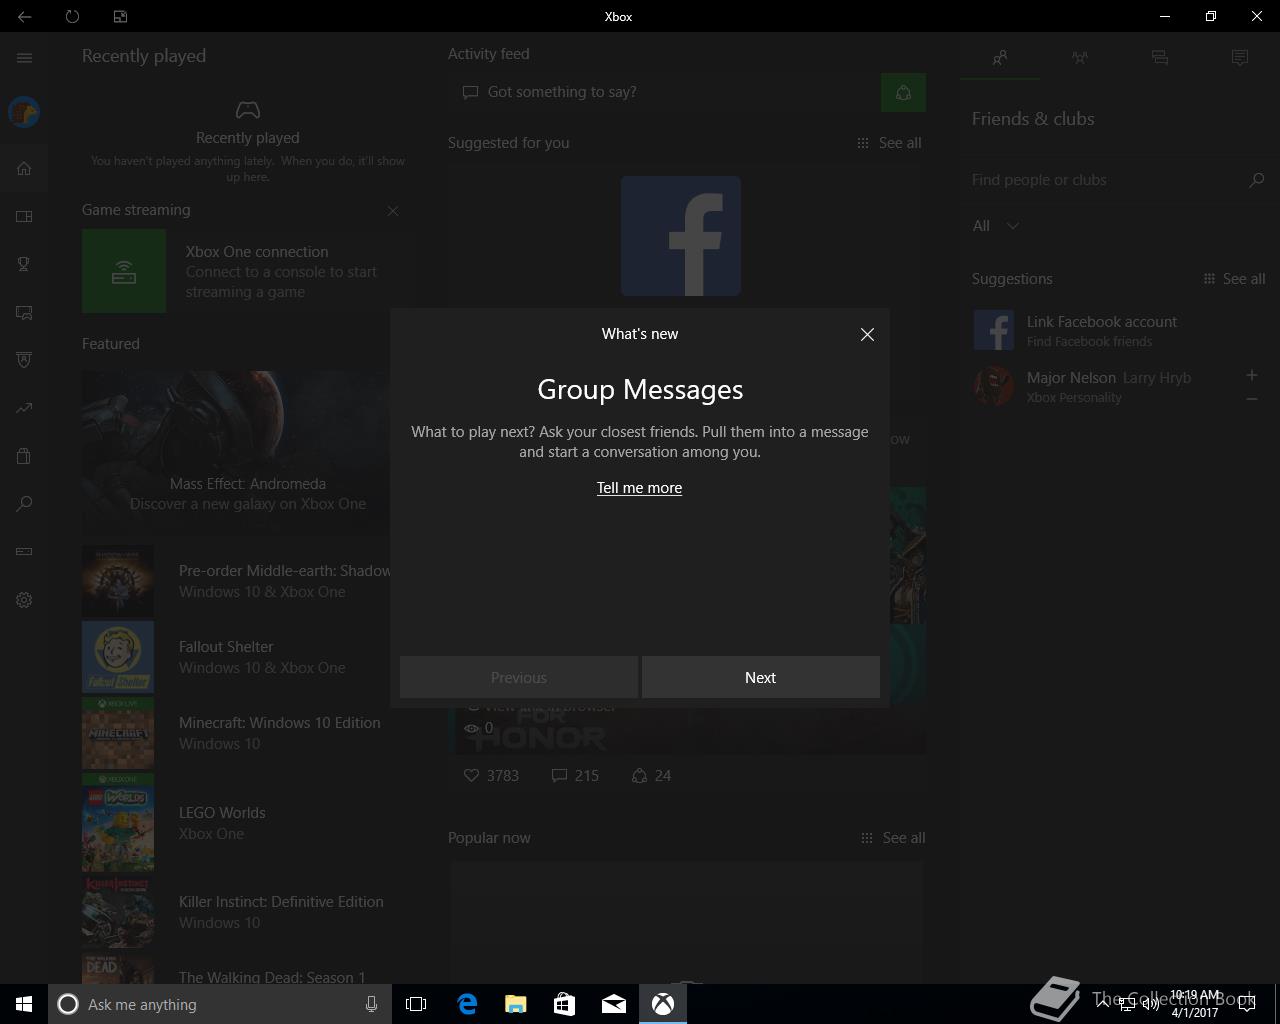This screenshot has height=1024, width=1280.
Task: Open Link Facebook account suggestion
Action: coord(1118,330)
